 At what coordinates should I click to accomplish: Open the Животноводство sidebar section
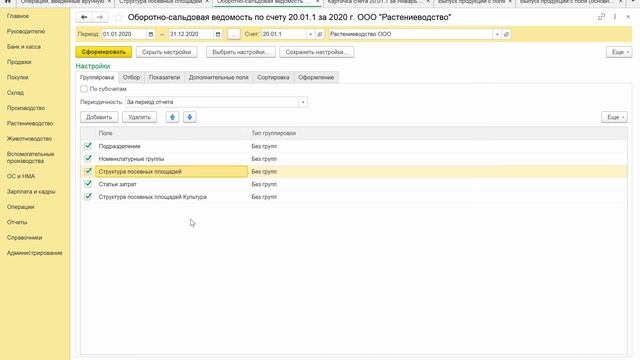(x=29, y=139)
